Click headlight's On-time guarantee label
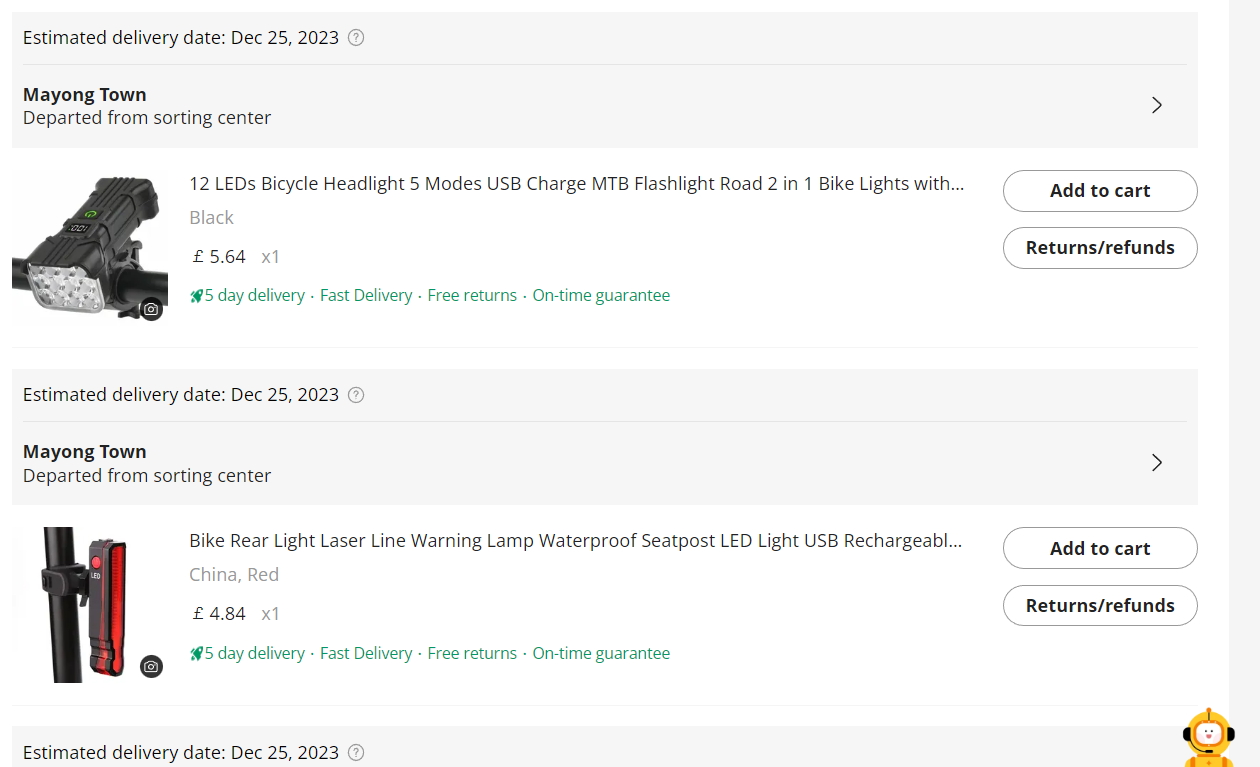This screenshot has height=767, width=1260. 601,296
